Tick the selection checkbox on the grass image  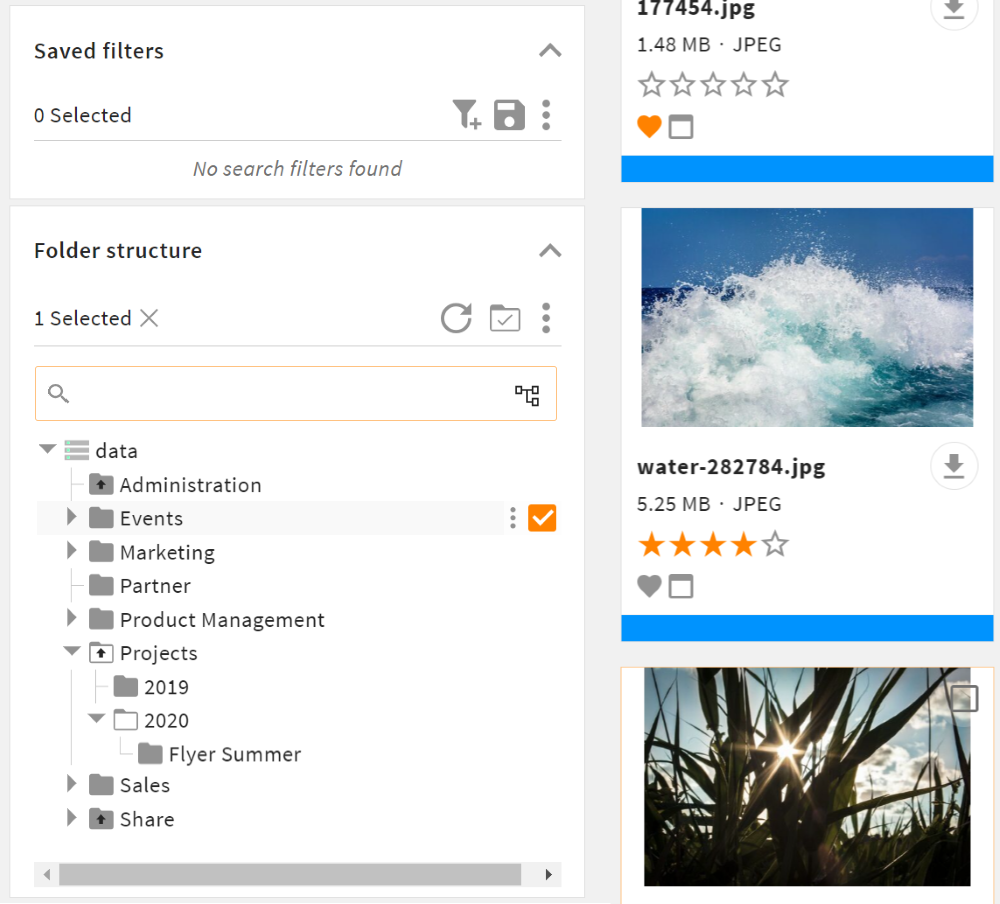point(964,699)
